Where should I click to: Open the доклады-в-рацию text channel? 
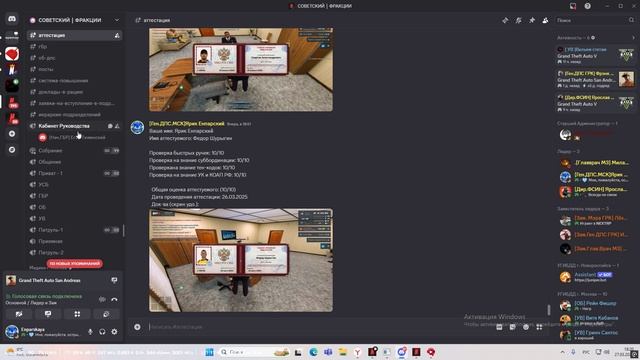coord(75,92)
